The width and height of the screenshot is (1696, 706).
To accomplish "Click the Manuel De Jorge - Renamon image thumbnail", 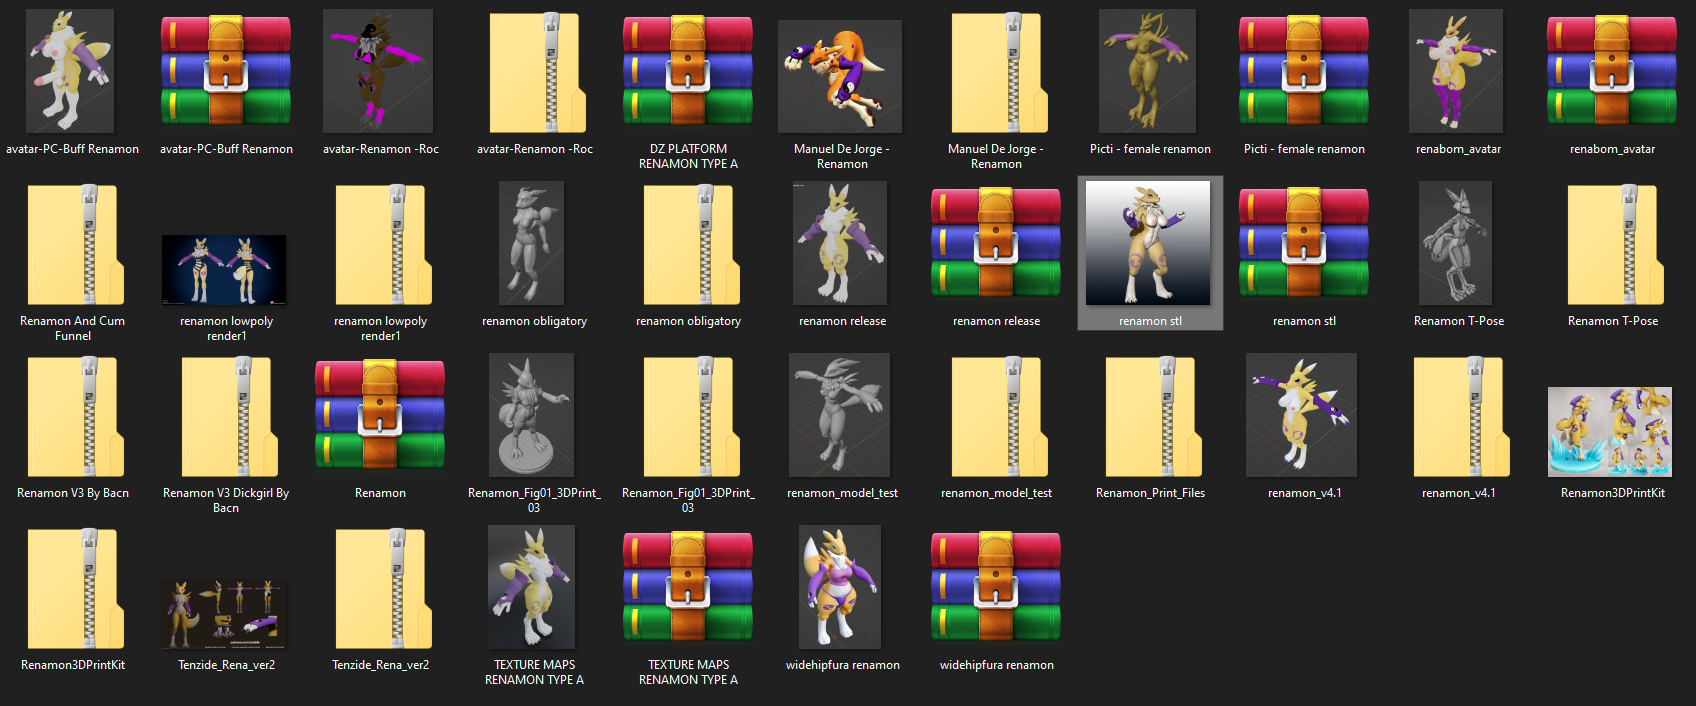I will click(840, 77).
